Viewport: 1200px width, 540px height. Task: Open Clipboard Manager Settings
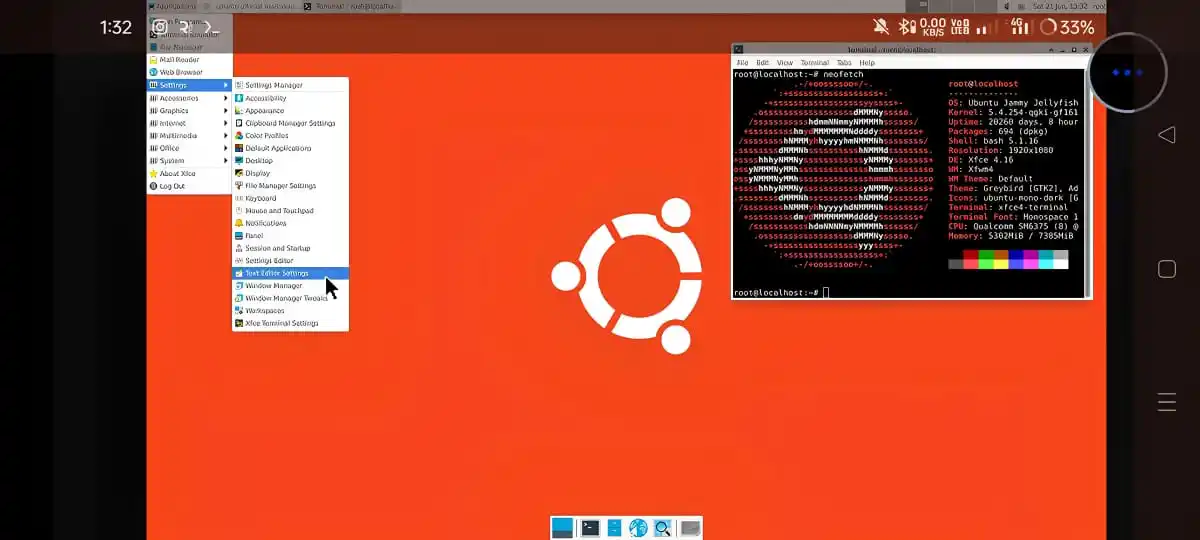pyautogui.click(x=290, y=123)
